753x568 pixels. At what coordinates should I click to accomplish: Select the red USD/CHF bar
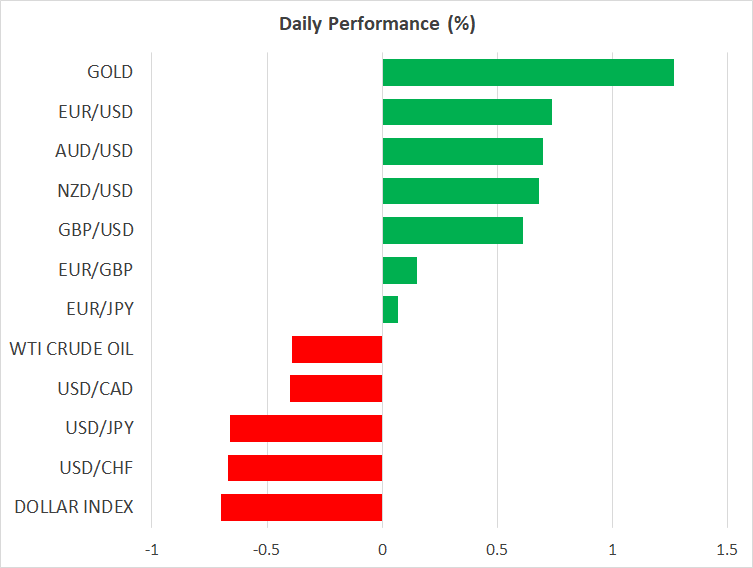(305, 468)
